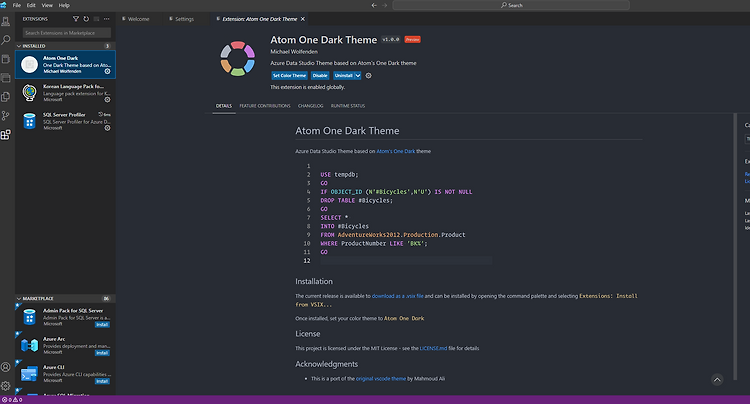This screenshot has width=750, height=404.
Task: Select the Extensions icon in activity bar
Action: [x=6, y=135]
